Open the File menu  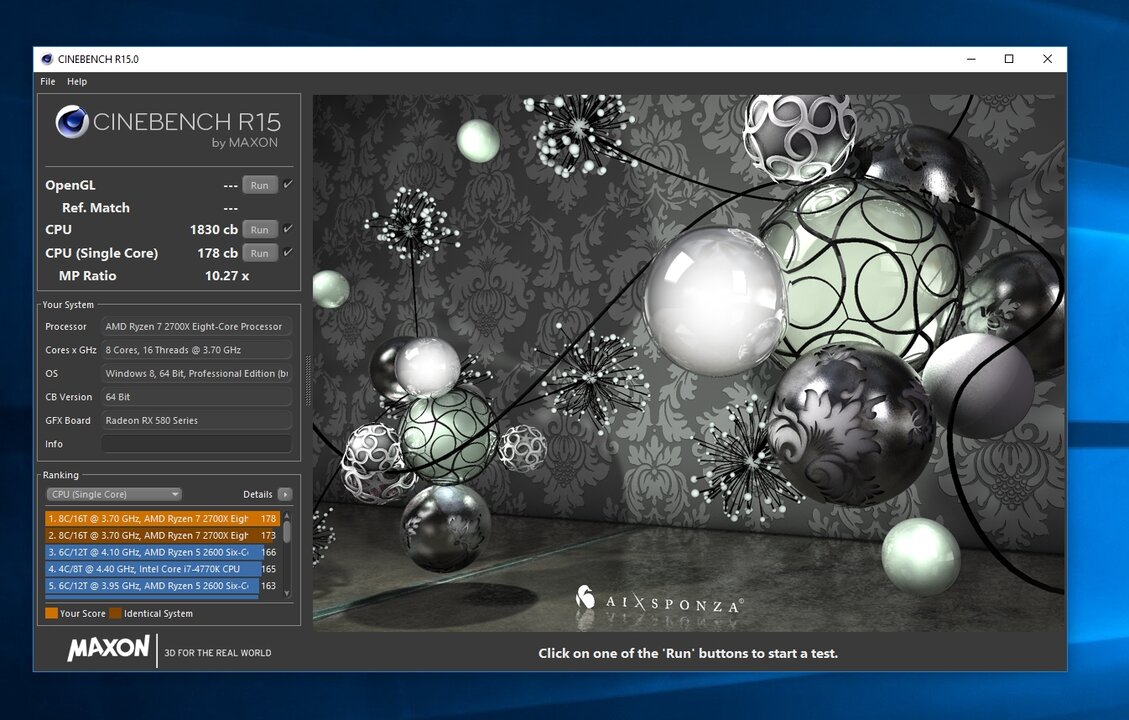48,81
